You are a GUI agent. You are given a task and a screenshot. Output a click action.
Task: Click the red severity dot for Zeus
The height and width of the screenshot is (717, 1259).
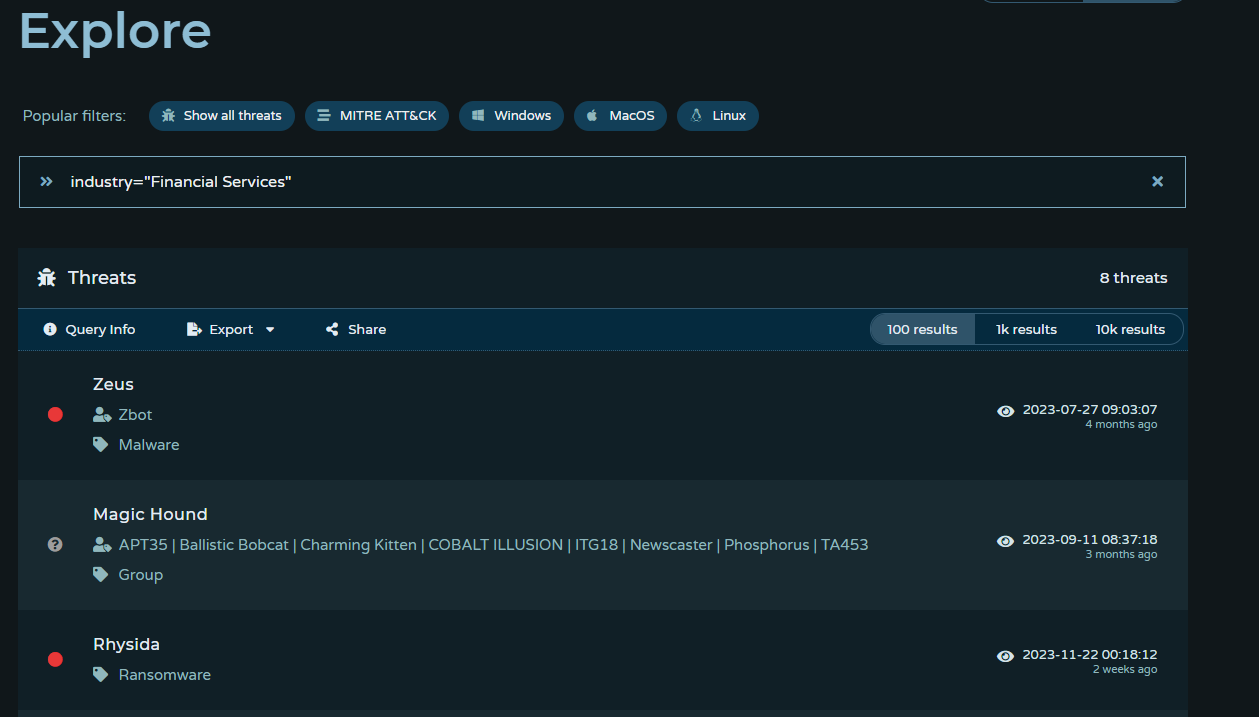coord(55,415)
